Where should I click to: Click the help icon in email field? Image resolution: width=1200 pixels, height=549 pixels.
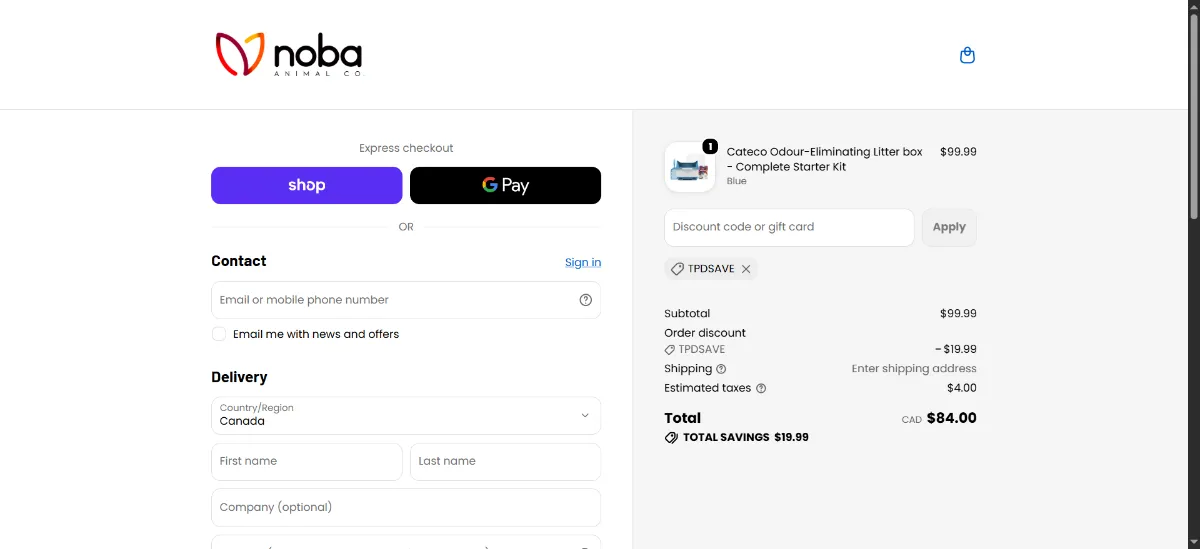(586, 300)
